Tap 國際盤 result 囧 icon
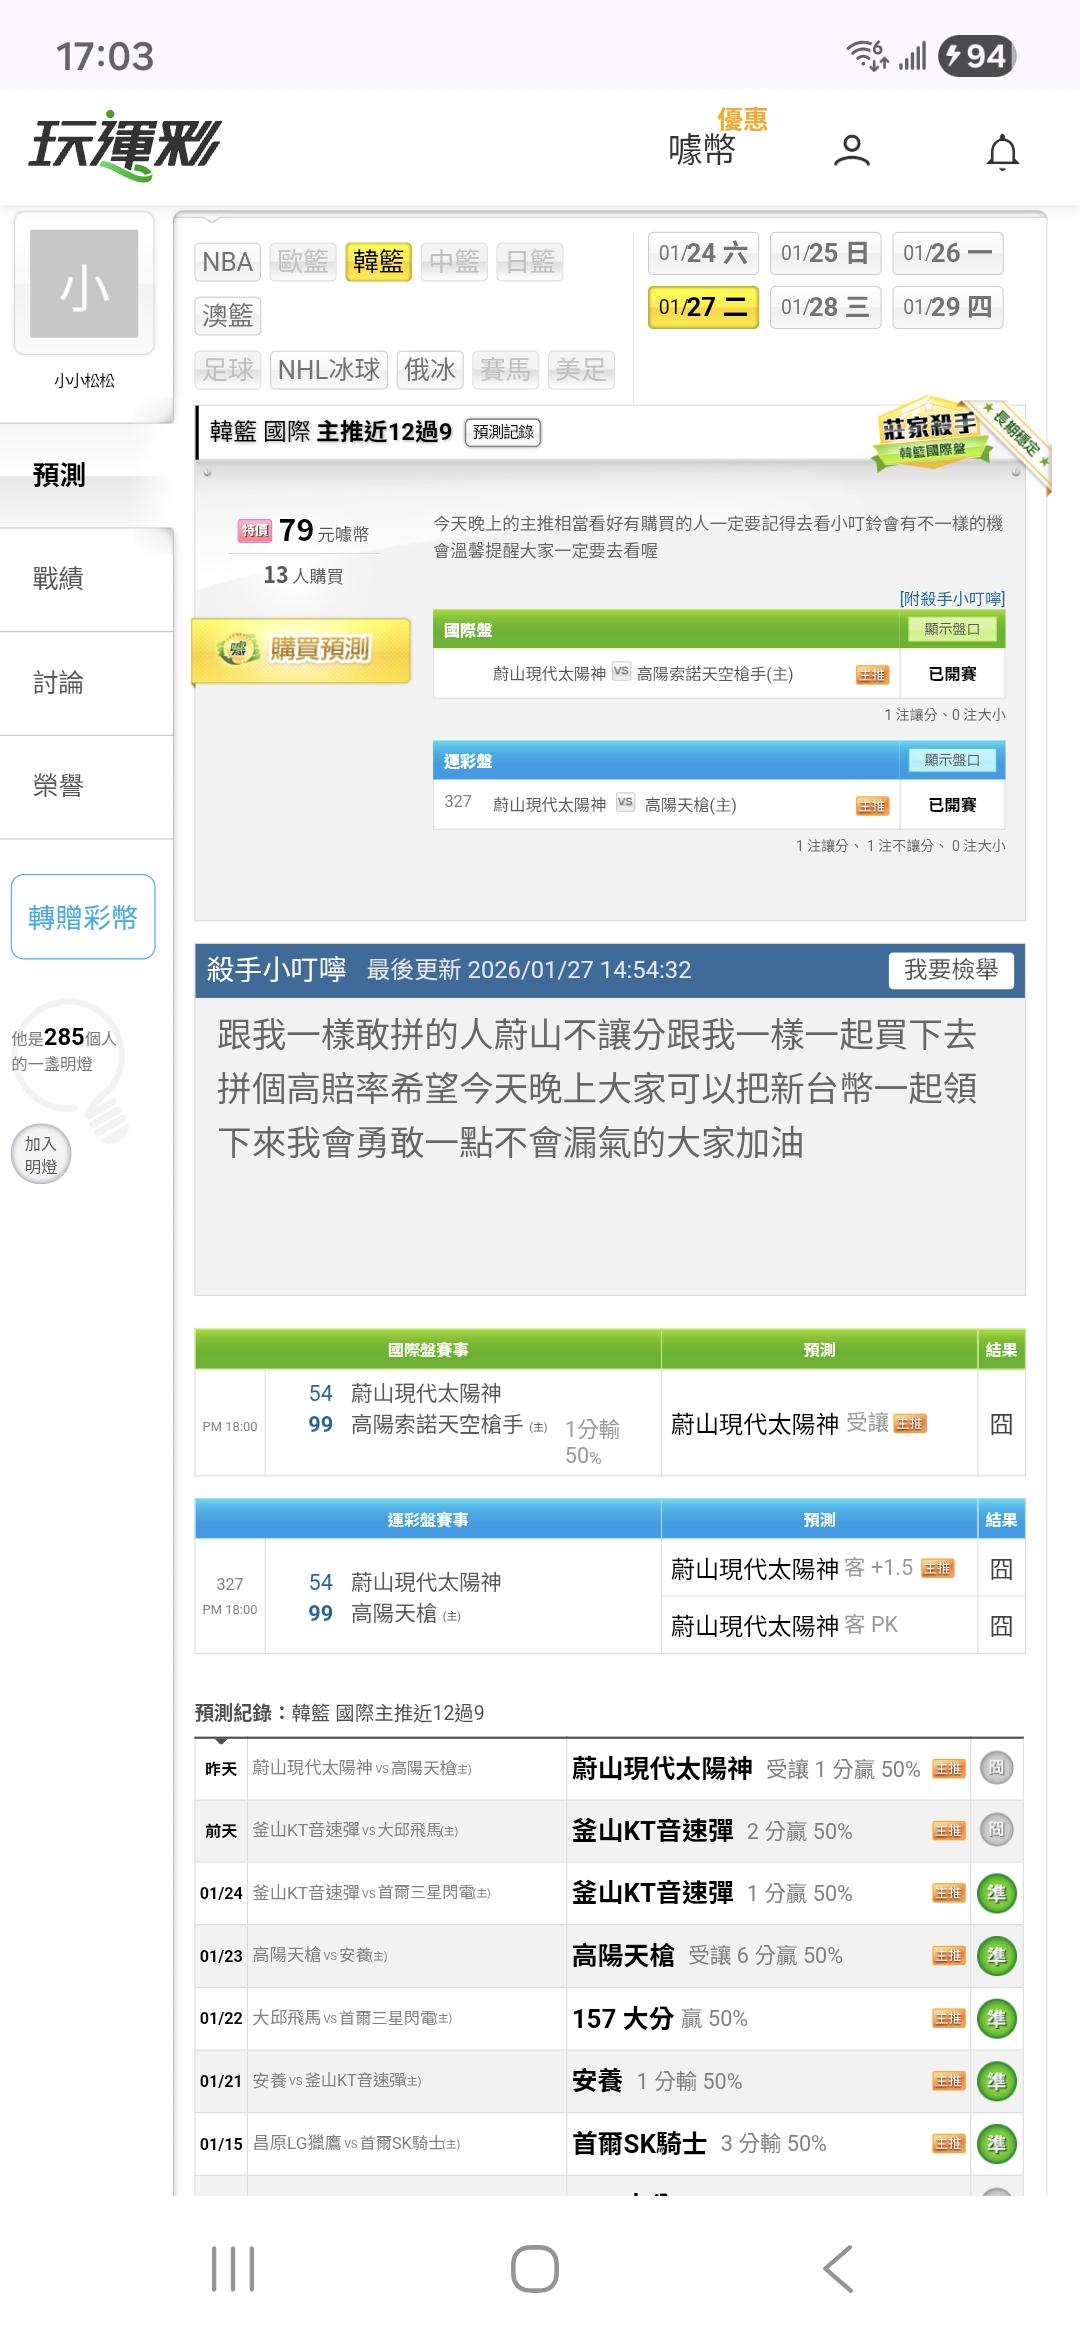The height and width of the screenshot is (2340, 1080). (x=1001, y=1424)
